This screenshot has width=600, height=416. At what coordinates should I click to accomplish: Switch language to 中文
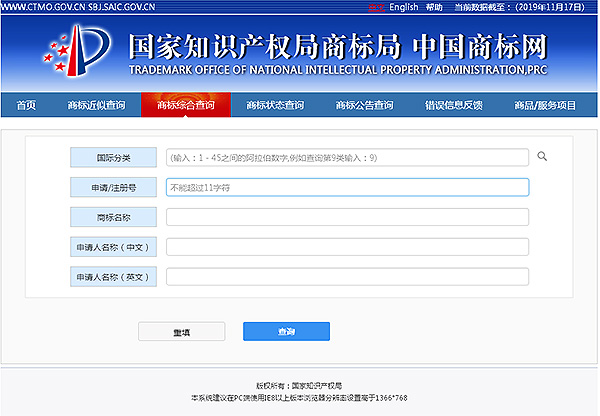[377, 7]
